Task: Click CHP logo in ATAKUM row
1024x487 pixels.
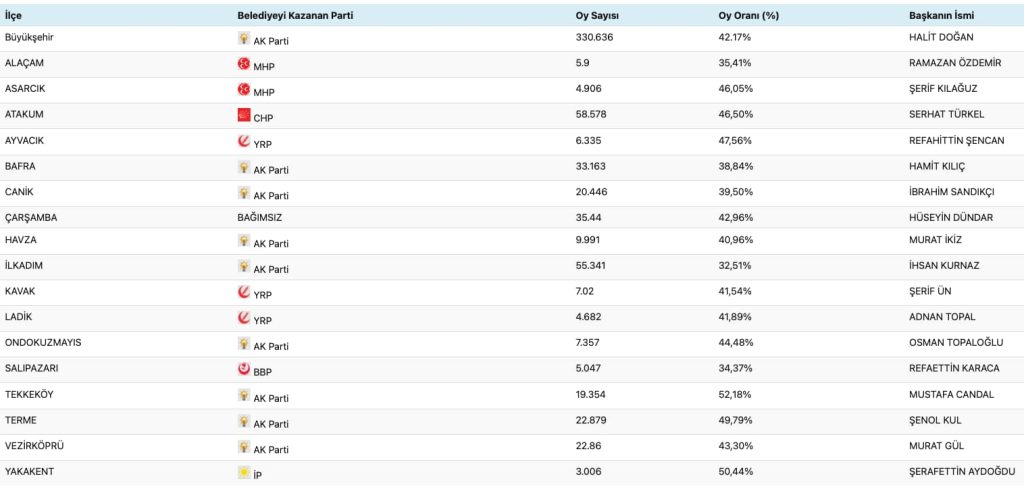Action: (244, 116)
